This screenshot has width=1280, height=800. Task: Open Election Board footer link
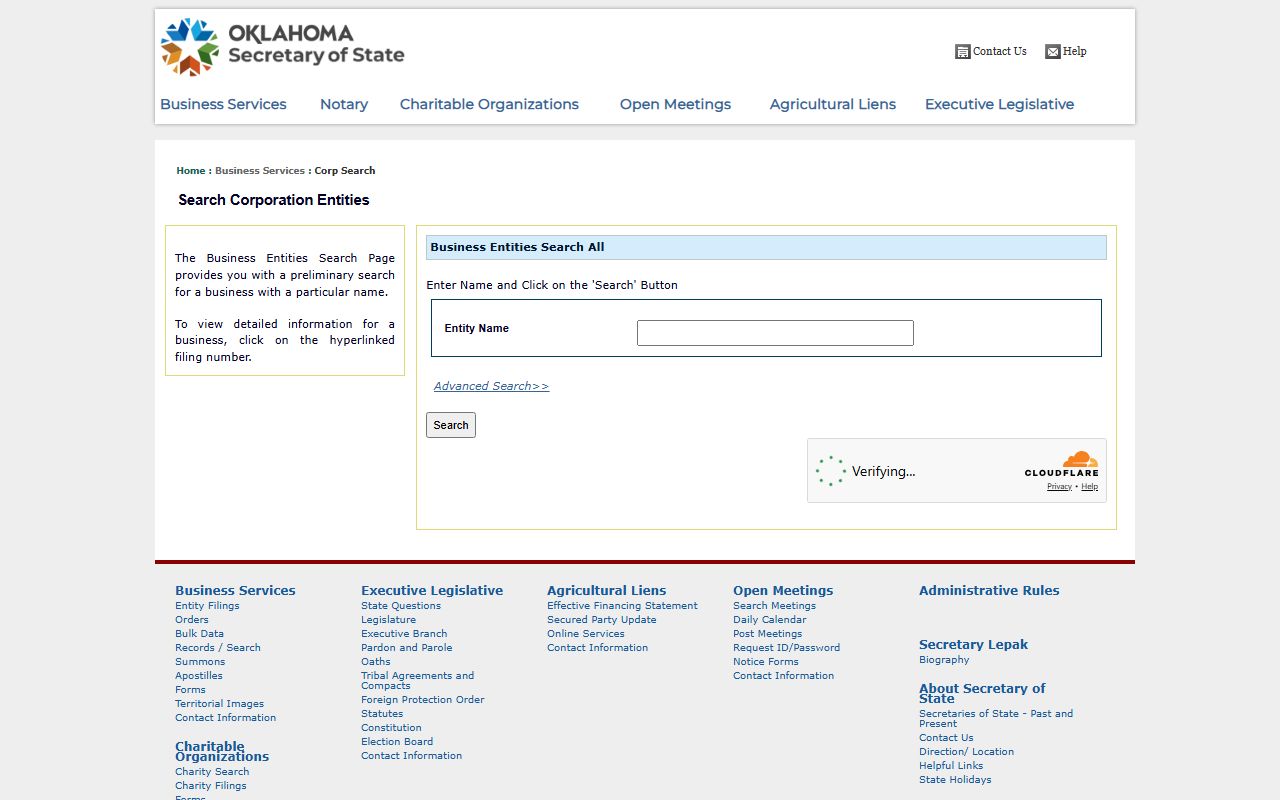397,741
